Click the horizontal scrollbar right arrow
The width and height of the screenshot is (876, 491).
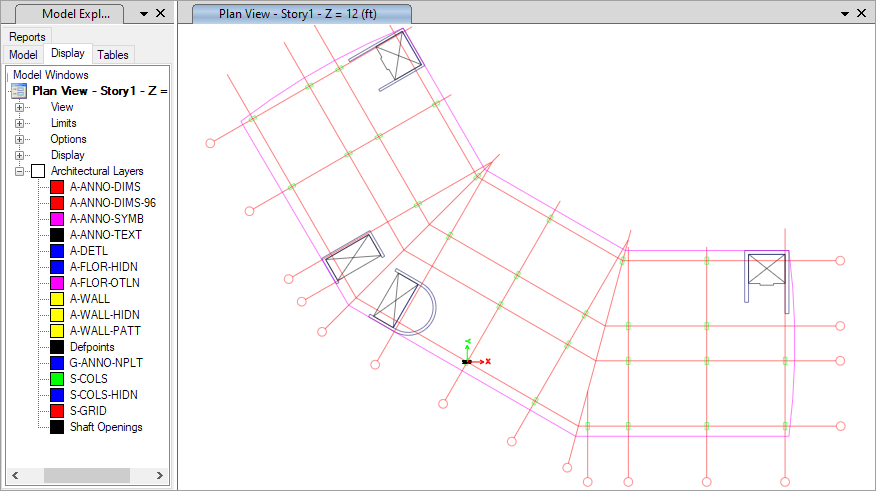(x=162, y=475)
